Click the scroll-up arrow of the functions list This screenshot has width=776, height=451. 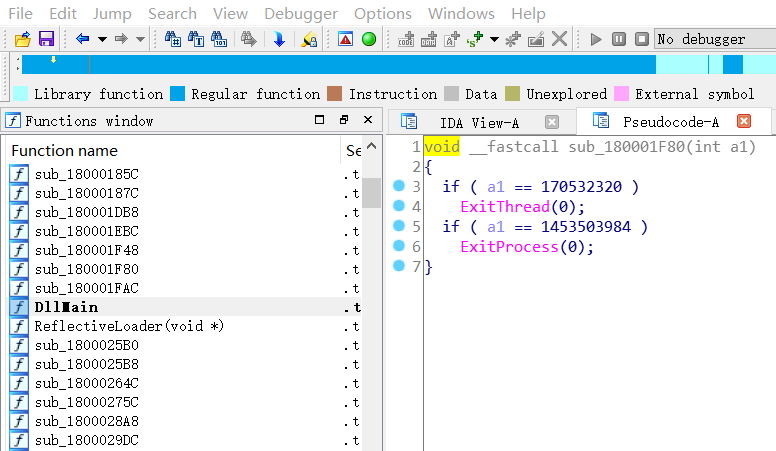tap(372, 146)
